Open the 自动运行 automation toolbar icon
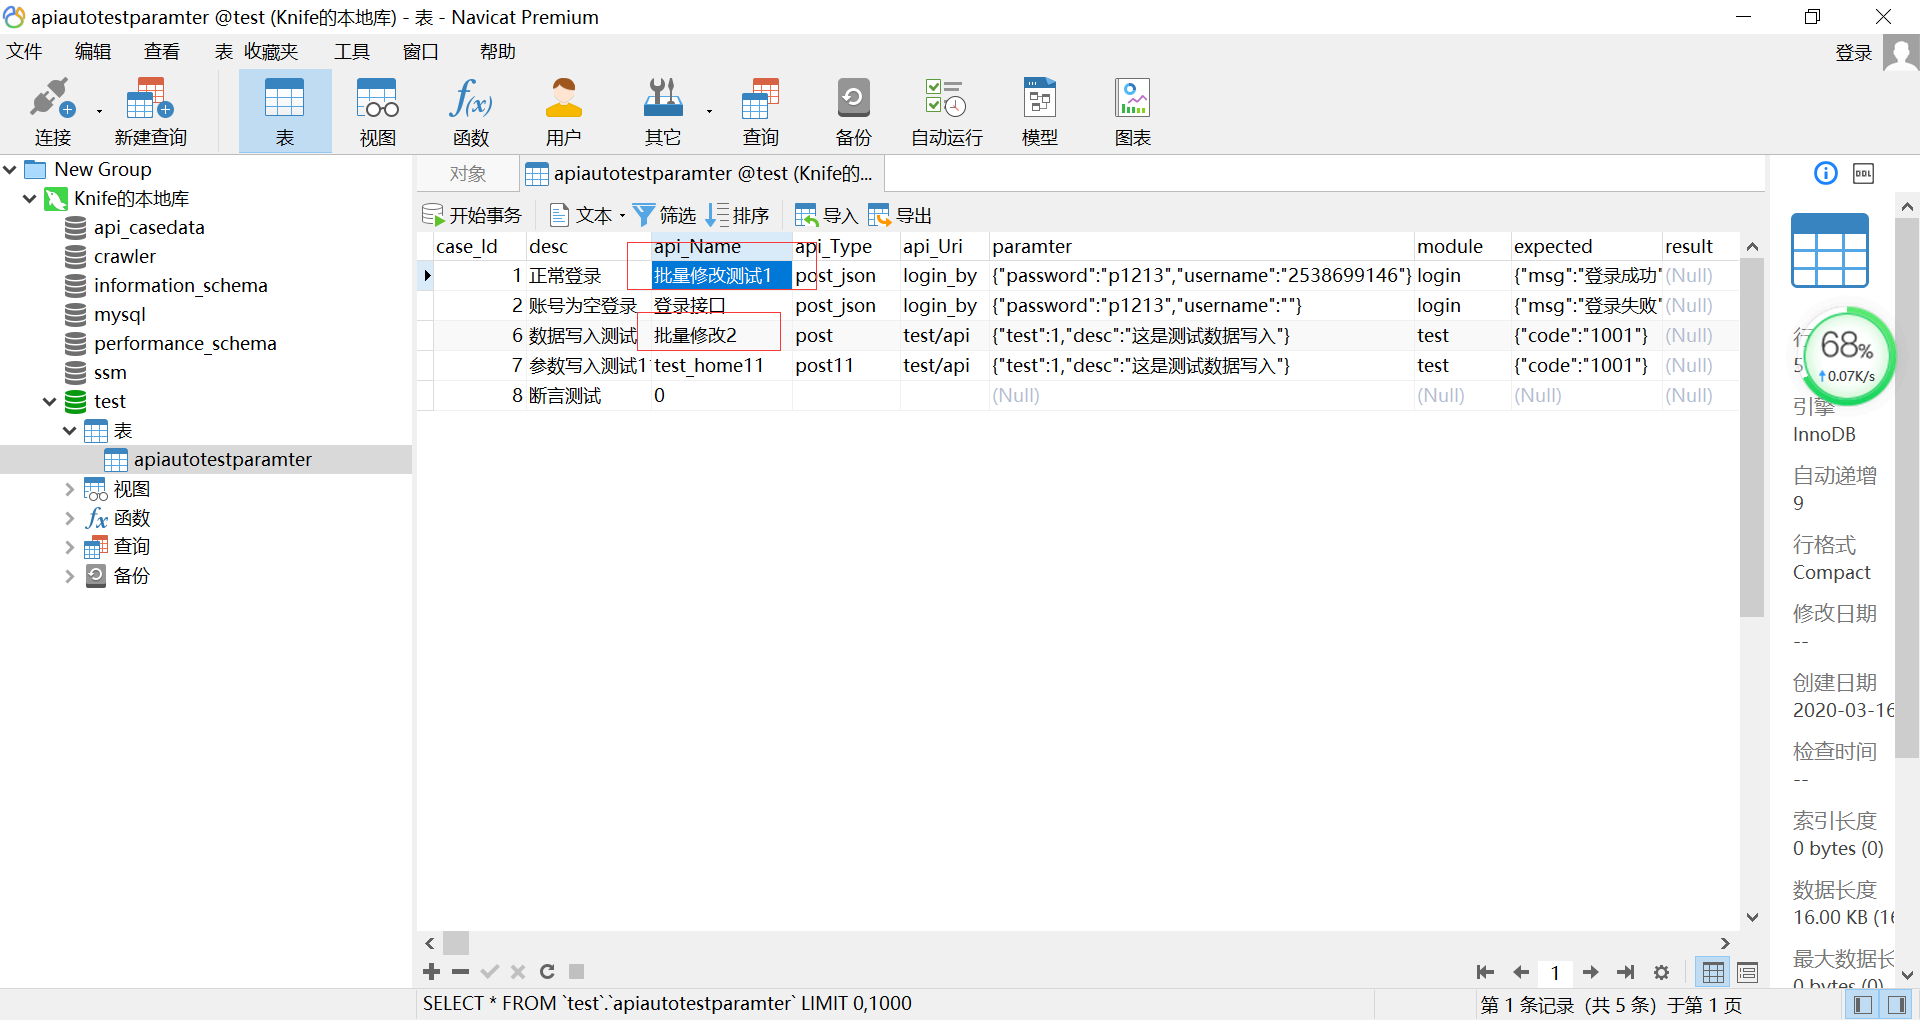The width and height of the screenshot is (1920, 1020). pos(946,111)
